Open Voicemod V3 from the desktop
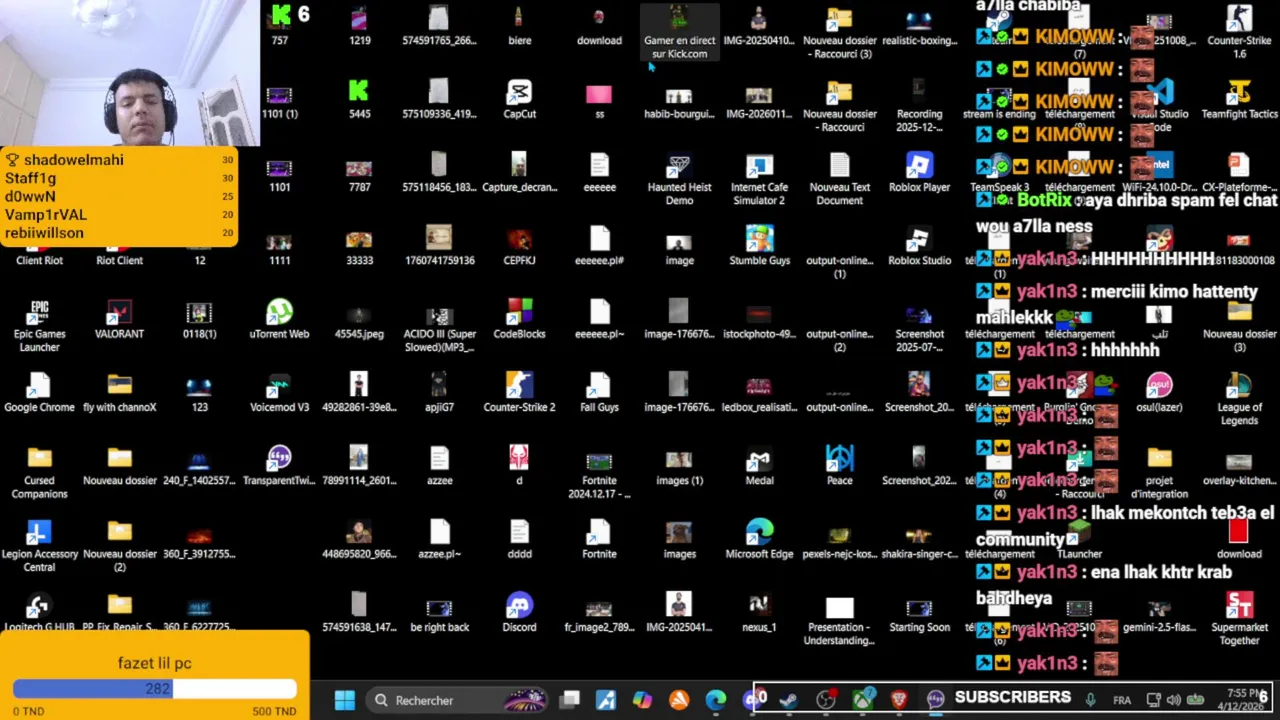 [x=279, y=393]
